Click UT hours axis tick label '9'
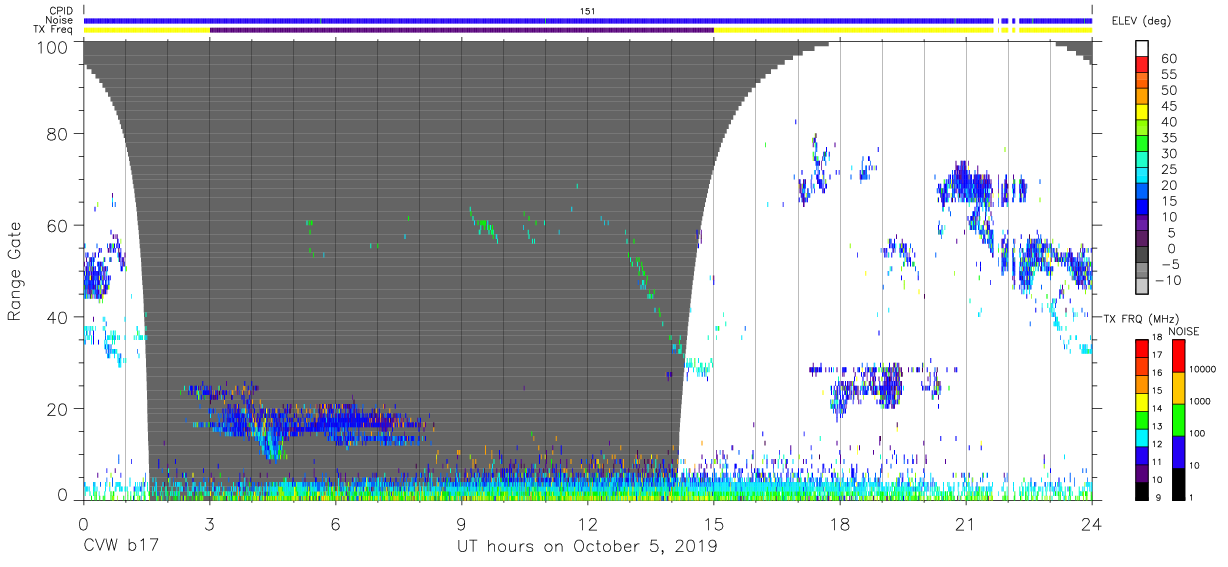1228x567 pixels. tap(462, 523)
